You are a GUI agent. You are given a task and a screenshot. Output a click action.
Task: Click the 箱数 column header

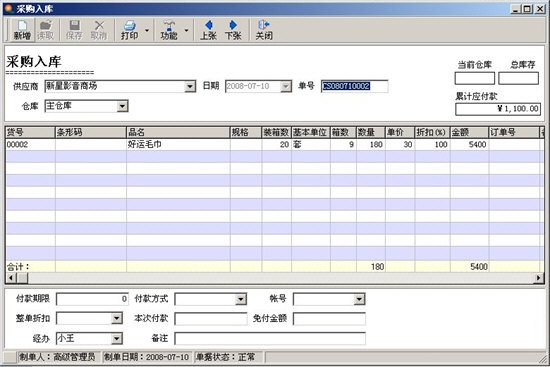[343, 132]
